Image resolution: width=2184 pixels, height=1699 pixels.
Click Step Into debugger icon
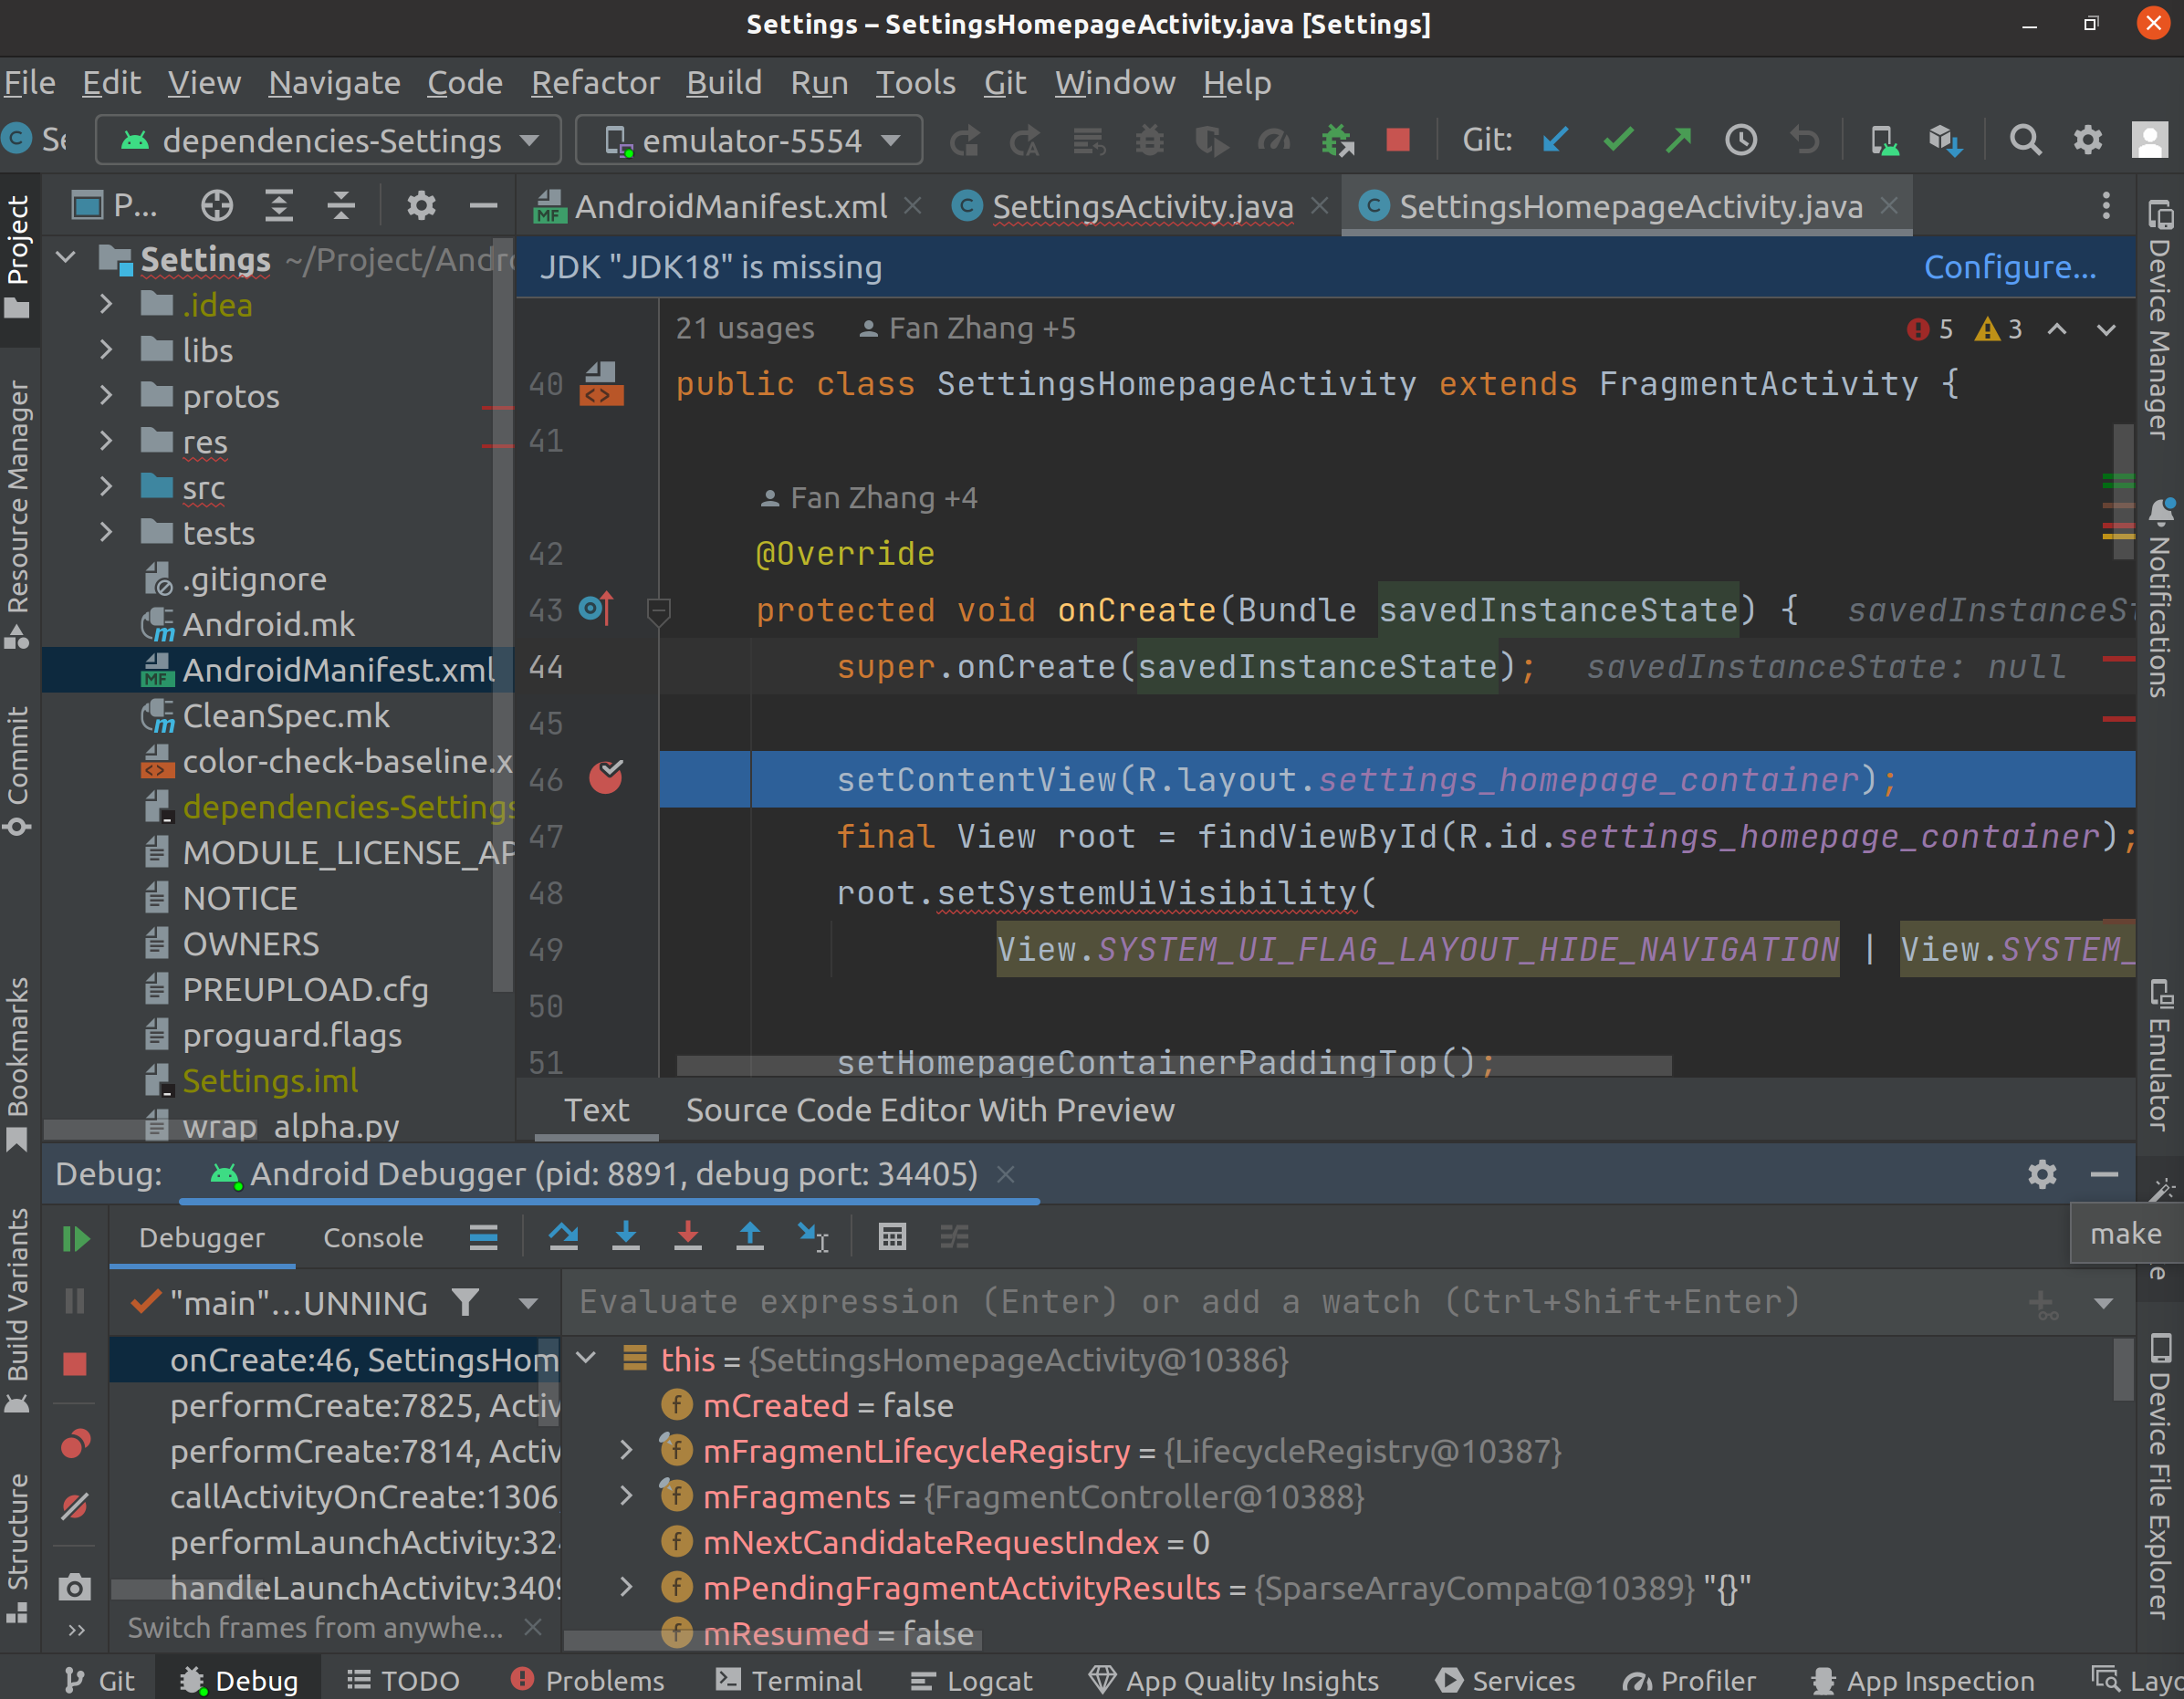point(626,1237)
